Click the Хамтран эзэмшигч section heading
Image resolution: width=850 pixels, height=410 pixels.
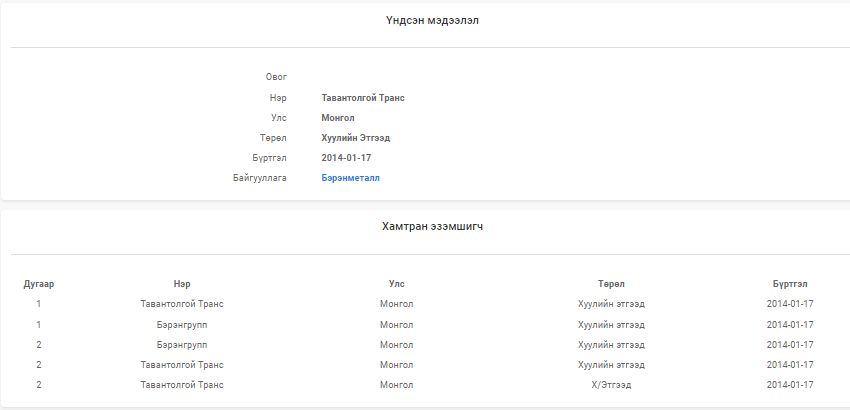coord(432,227)
